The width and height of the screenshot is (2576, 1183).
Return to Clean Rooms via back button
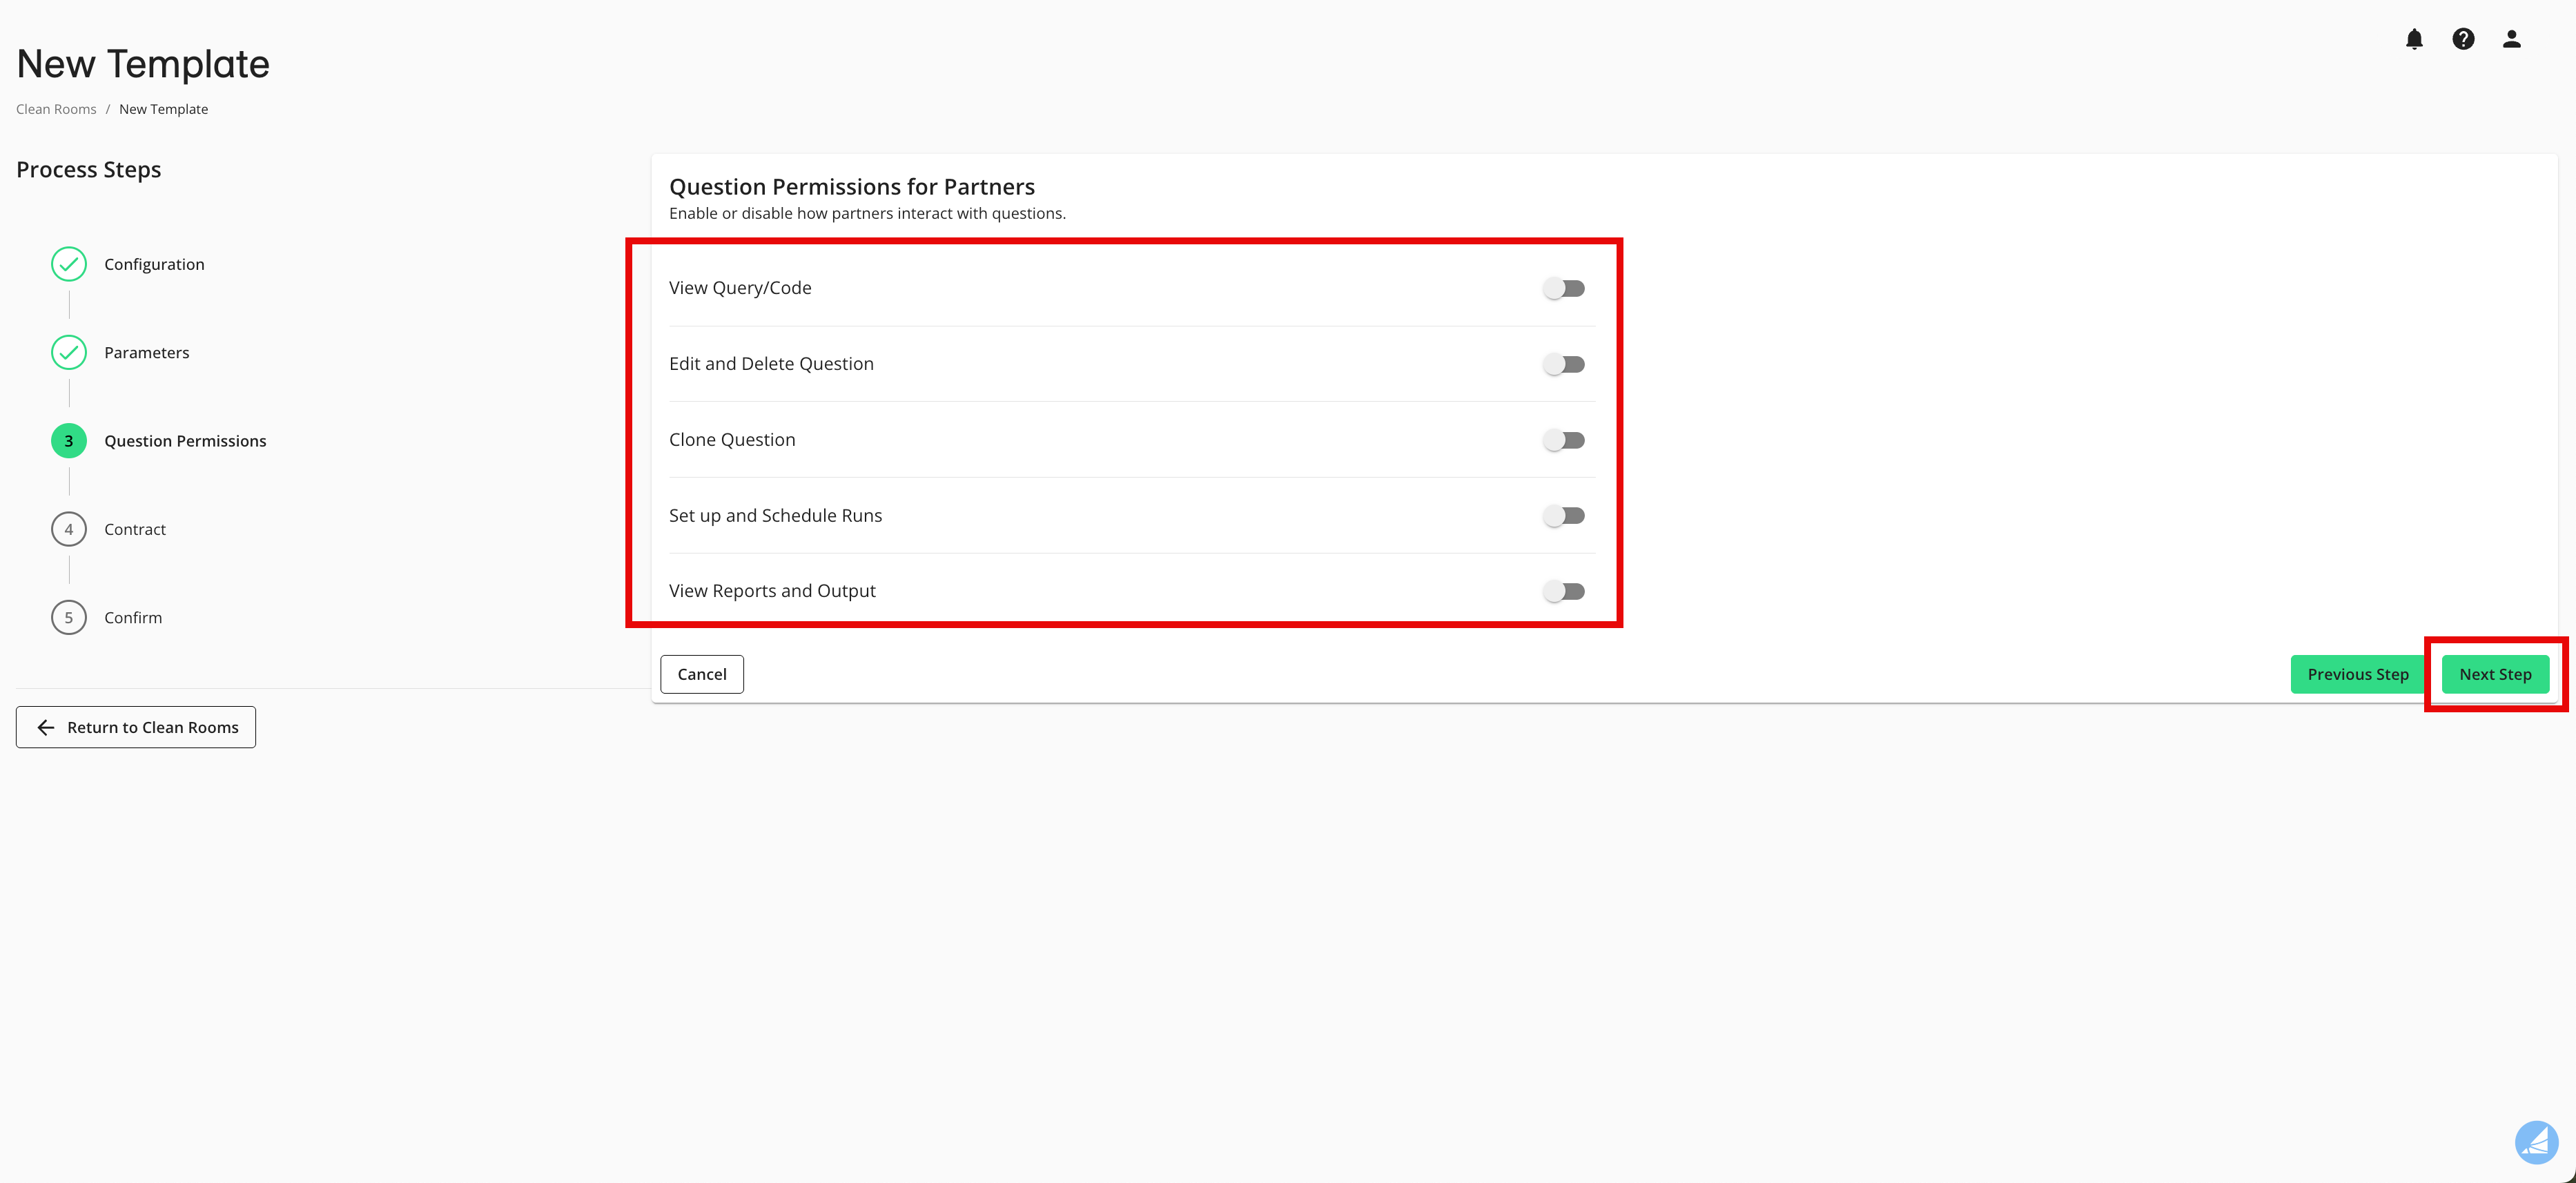135,727
